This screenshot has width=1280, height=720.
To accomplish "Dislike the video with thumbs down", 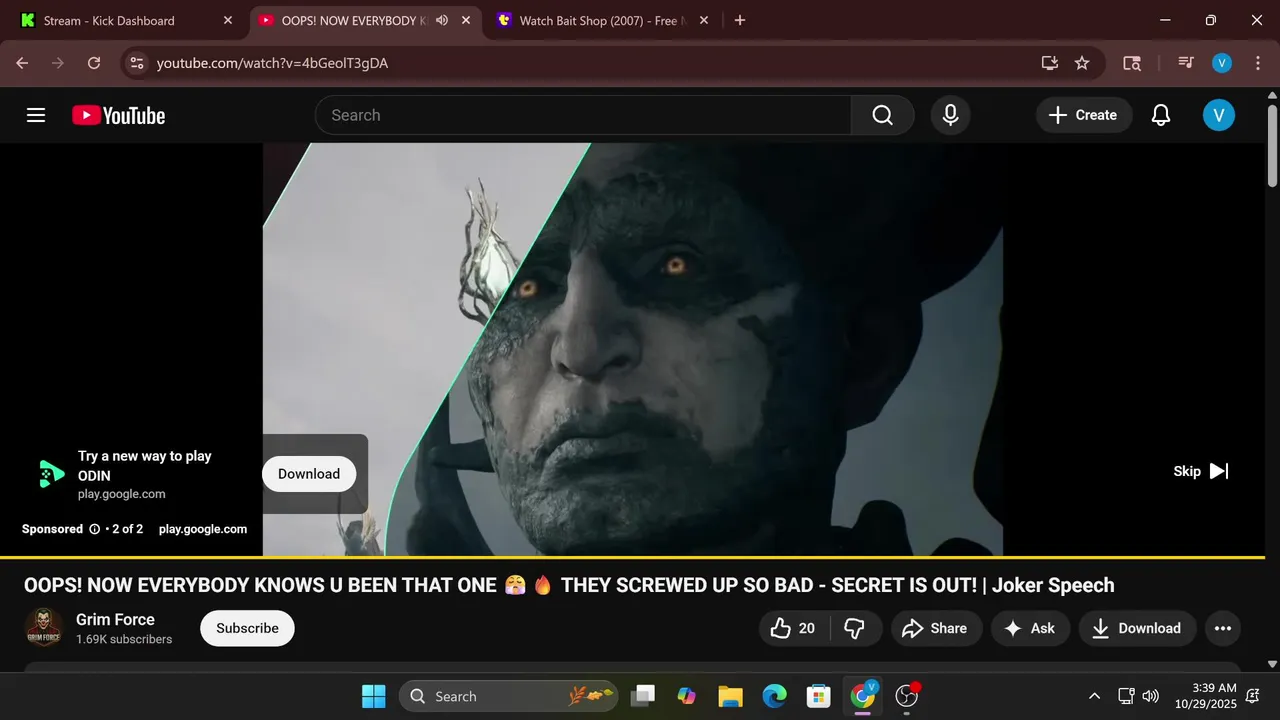I will tap(855, 628).
